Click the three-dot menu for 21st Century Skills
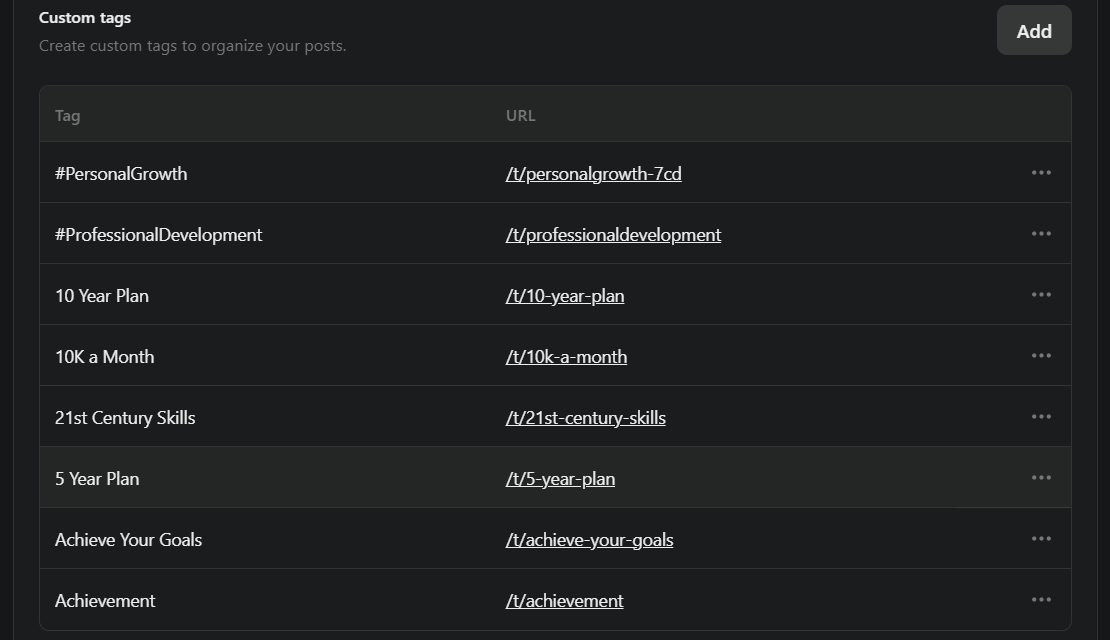The height and width of the screenshot is (640, 1110). coord(1041,416)
